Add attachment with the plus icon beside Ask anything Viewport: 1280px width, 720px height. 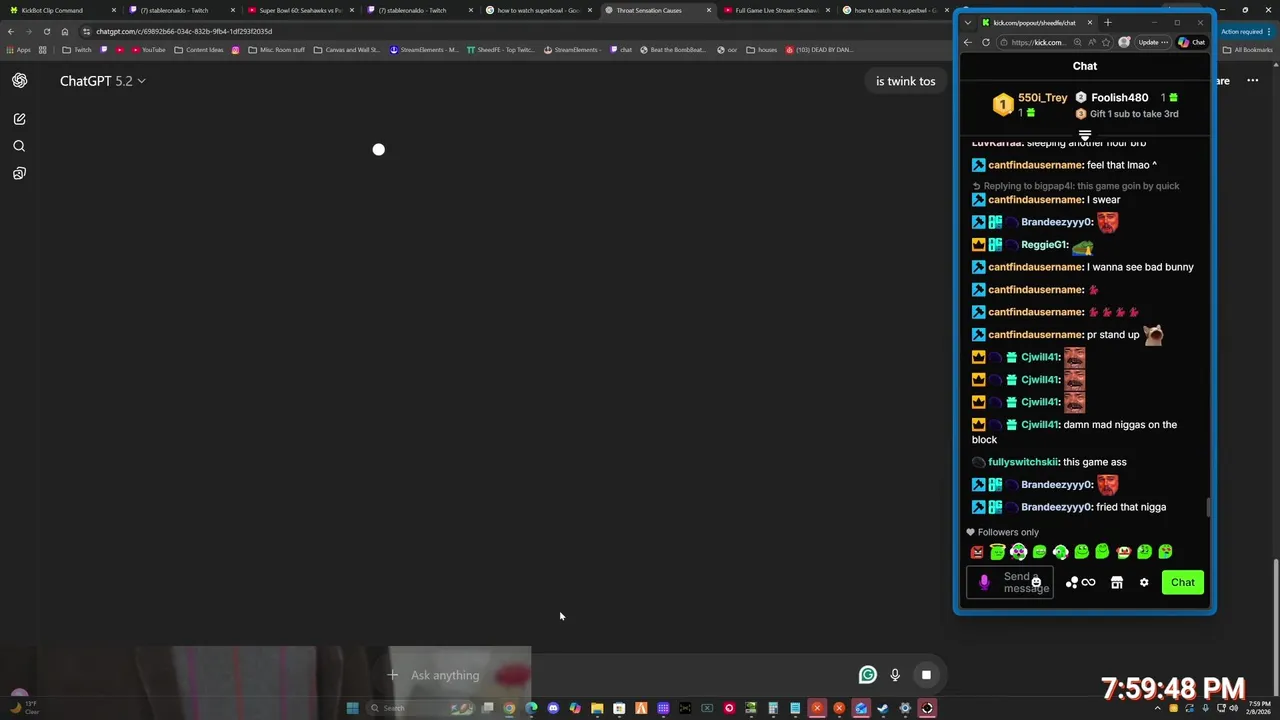pyautogui.click(x=392, y=675)
